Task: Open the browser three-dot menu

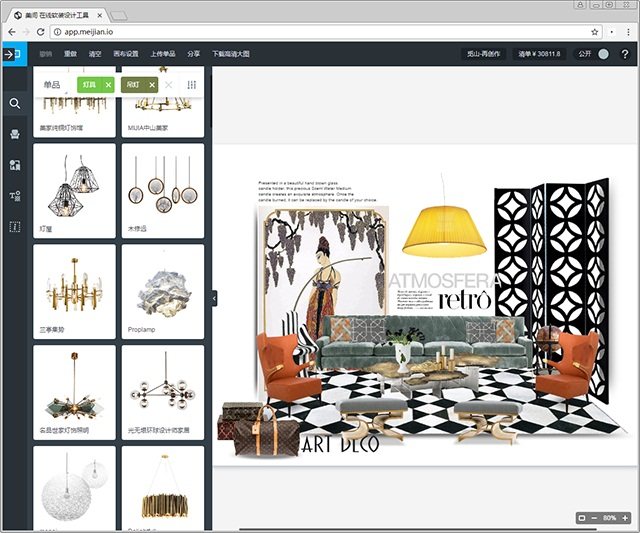Action: (628, 32)
